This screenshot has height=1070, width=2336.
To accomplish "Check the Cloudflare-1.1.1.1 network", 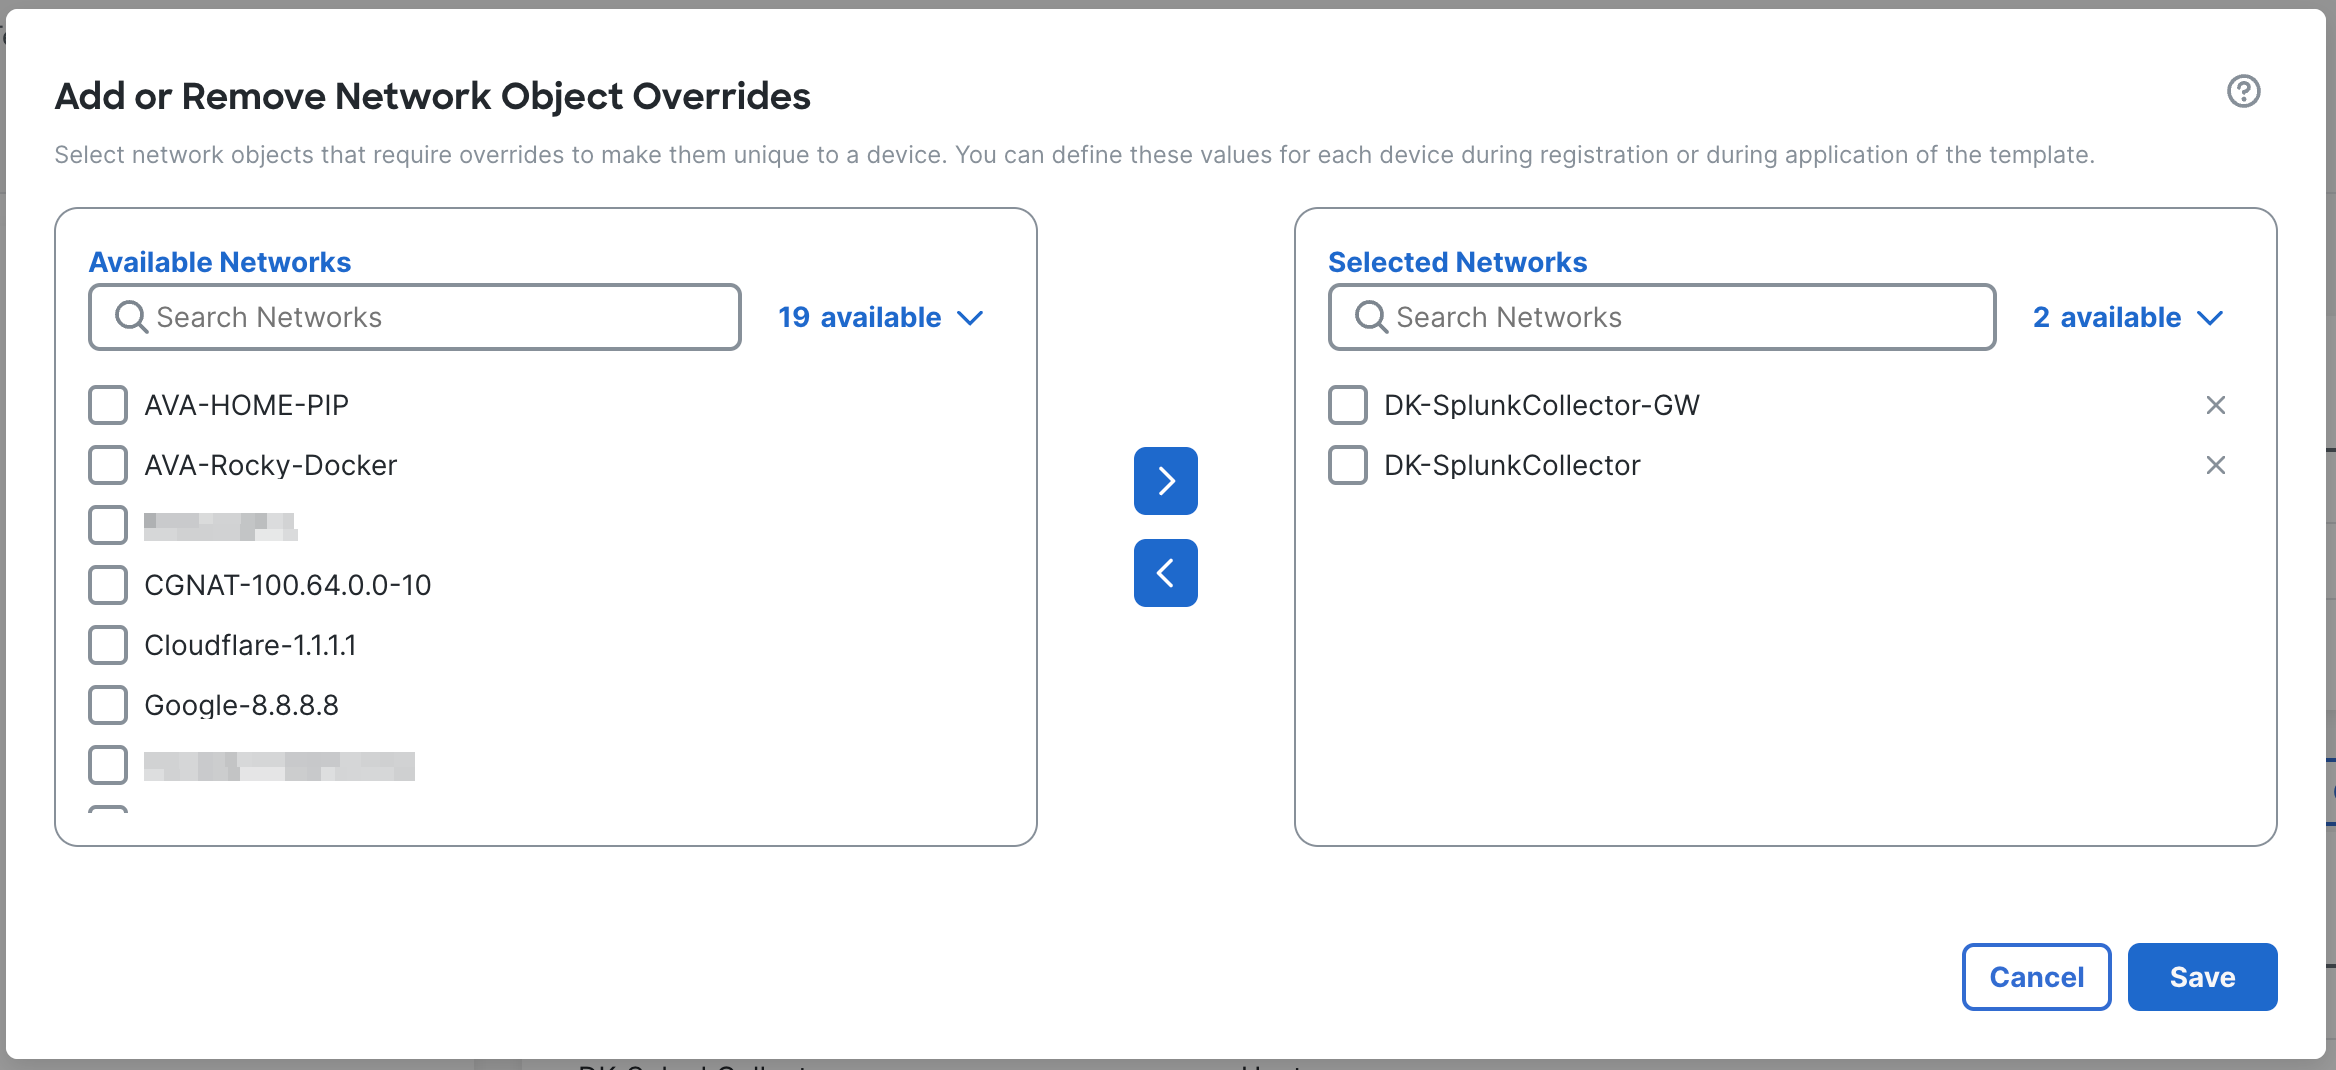I will click(x=107, y=644).
